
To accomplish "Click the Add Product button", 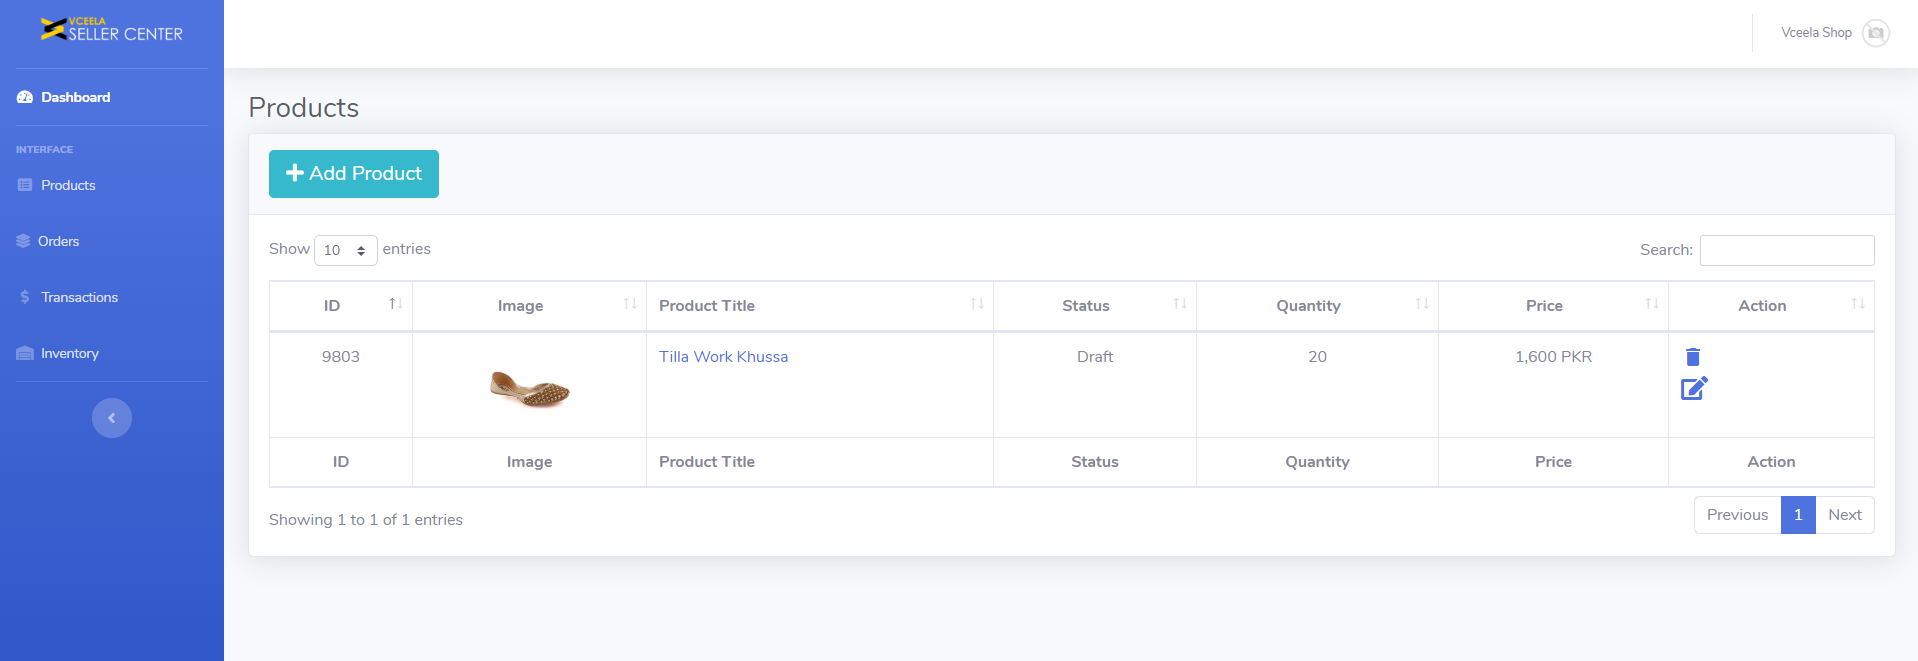I will [x=354, y=174].
